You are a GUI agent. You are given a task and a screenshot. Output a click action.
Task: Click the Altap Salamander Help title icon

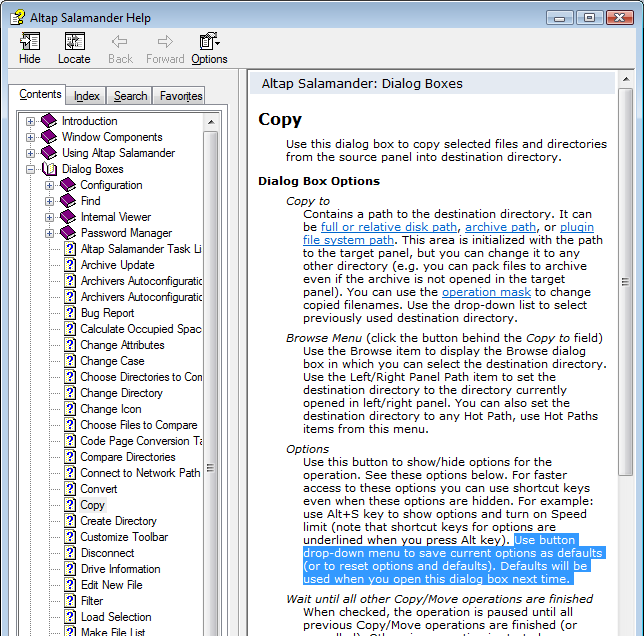17,18
